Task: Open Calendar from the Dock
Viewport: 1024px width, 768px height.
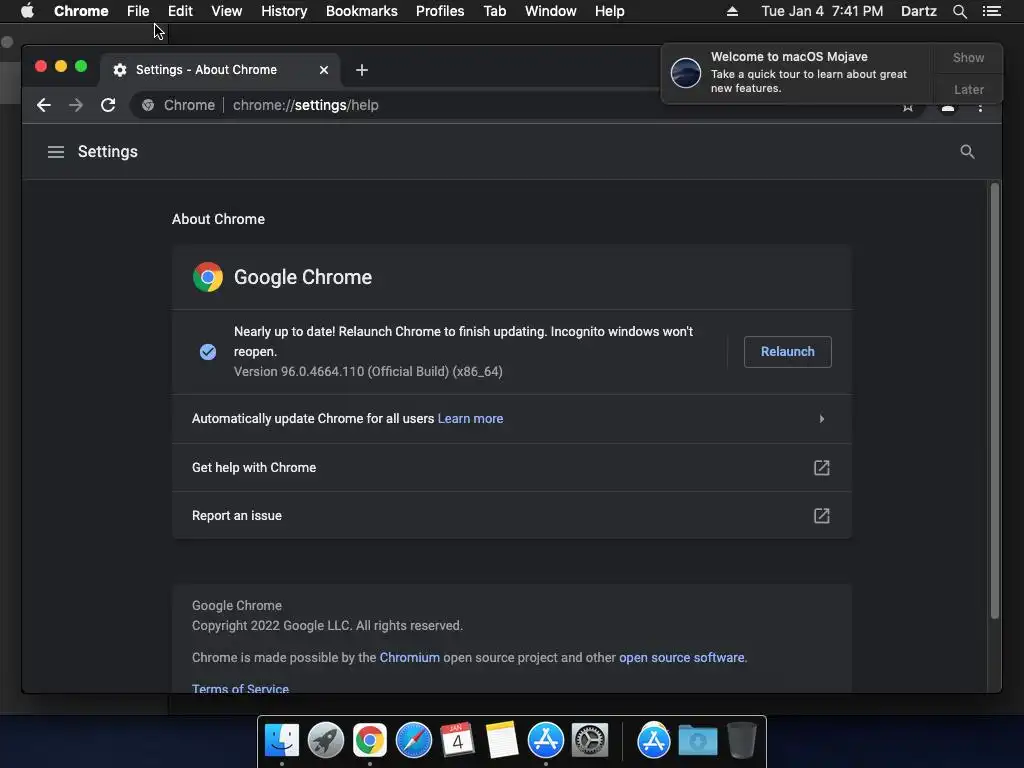Action: pos(457,741)
